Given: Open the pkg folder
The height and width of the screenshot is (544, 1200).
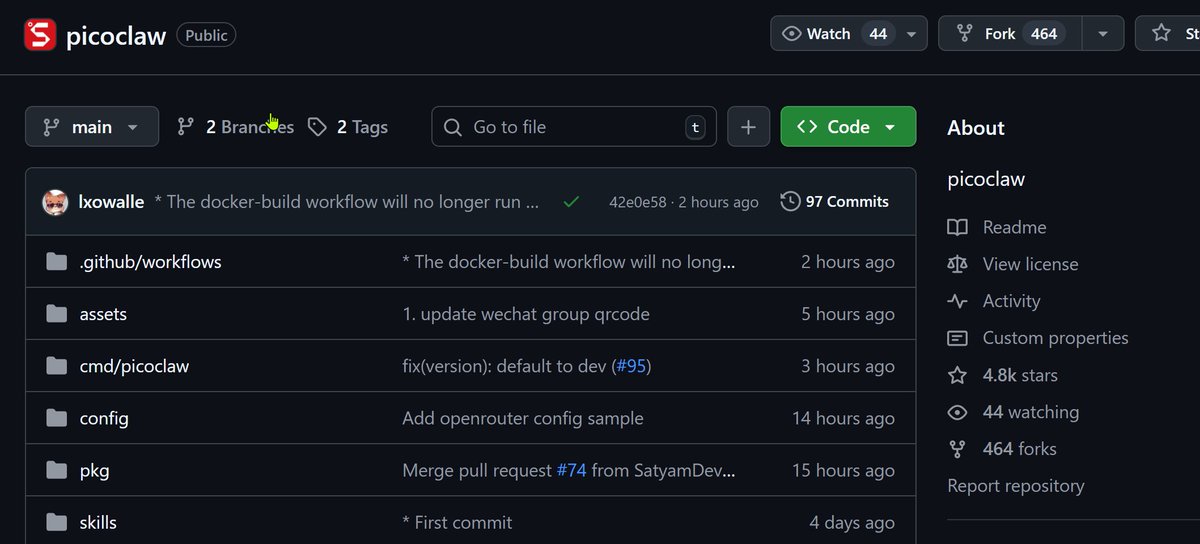Looking at the screenshot, I should tap(94, 470).
